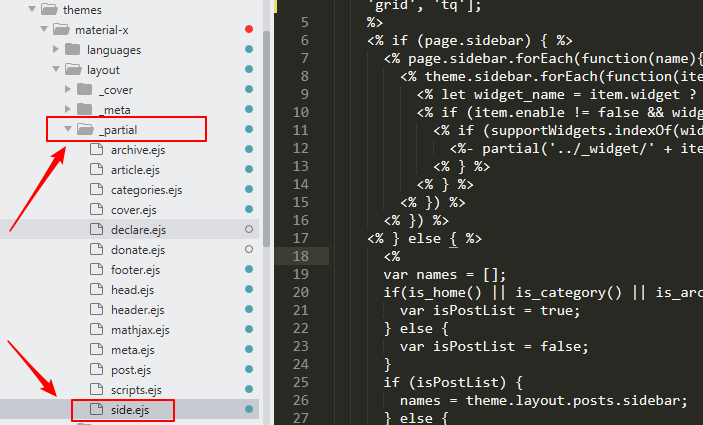Click the cover.ejs file icon
The image size is (703, 425).
[96, 209]
